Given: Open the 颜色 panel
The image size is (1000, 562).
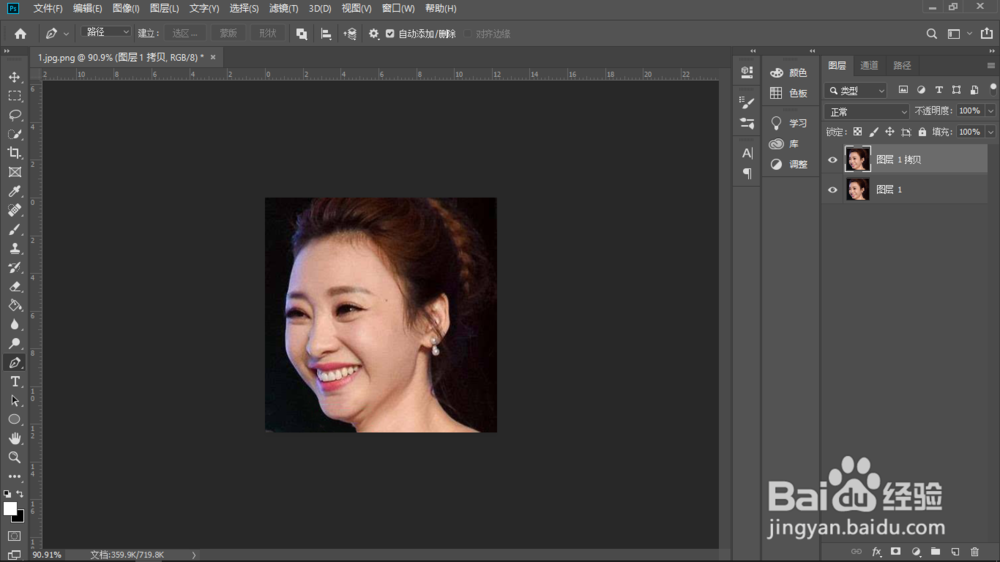Looking at the screenshot, I should click(x=788, y=73).
